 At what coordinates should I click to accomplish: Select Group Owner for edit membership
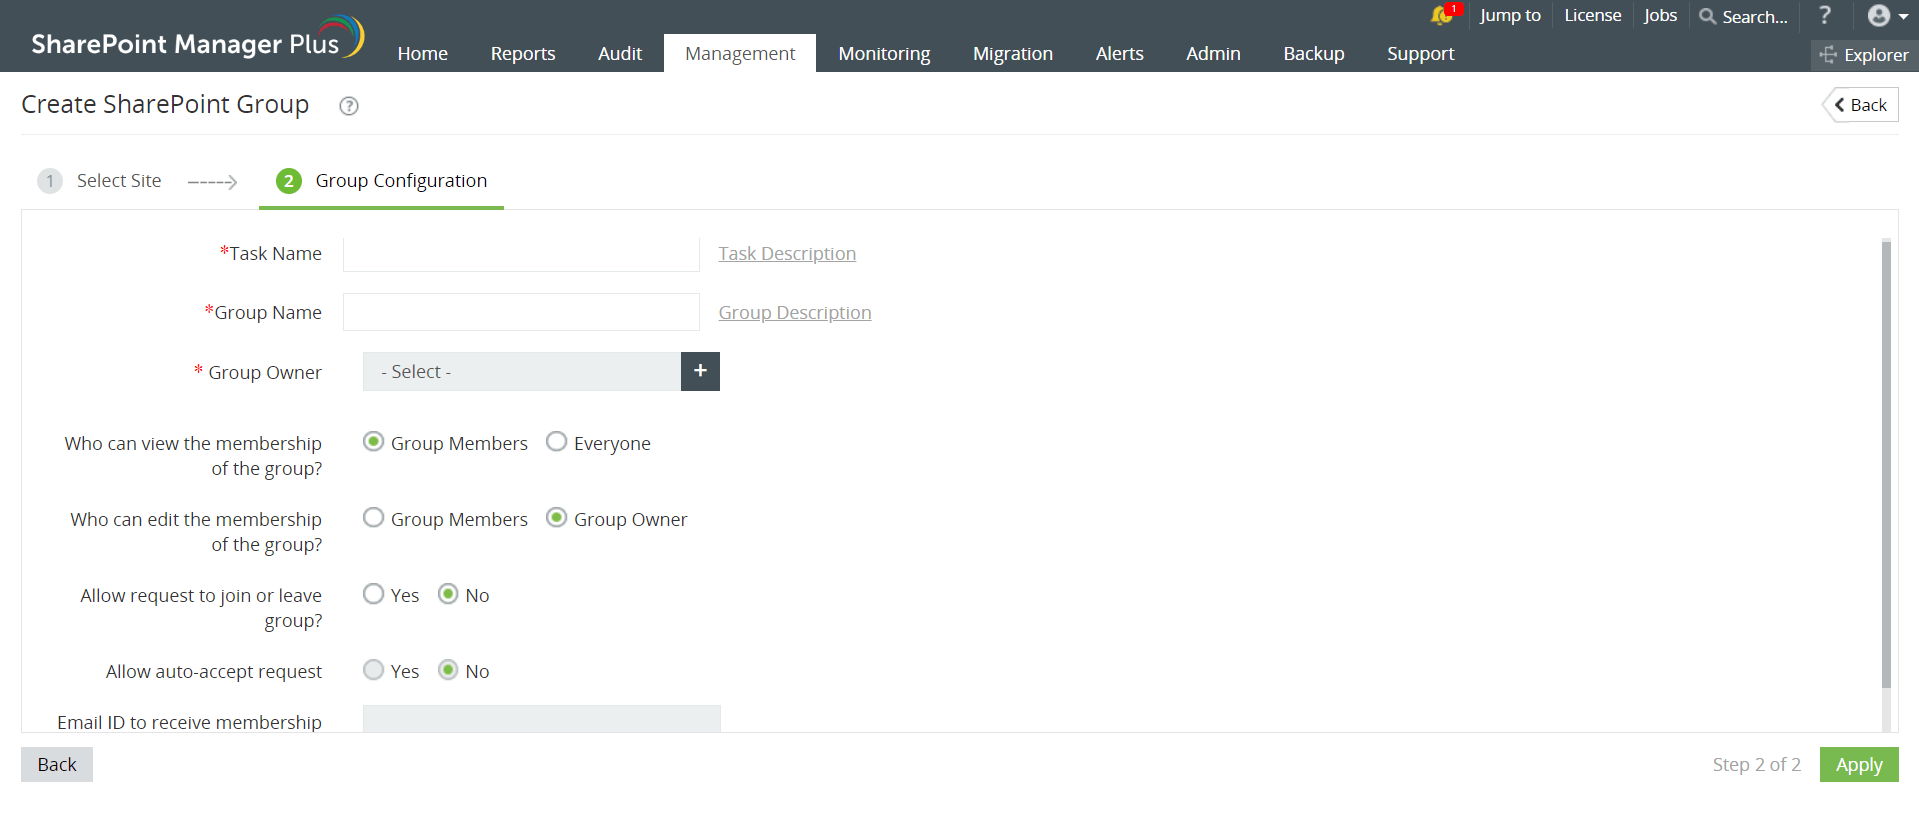point(556,518)
